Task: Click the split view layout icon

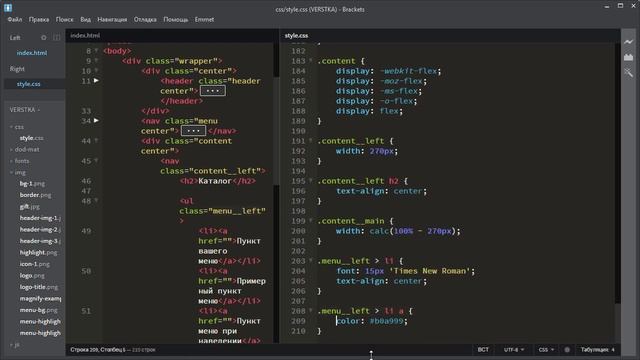Action: pos(56,38)
